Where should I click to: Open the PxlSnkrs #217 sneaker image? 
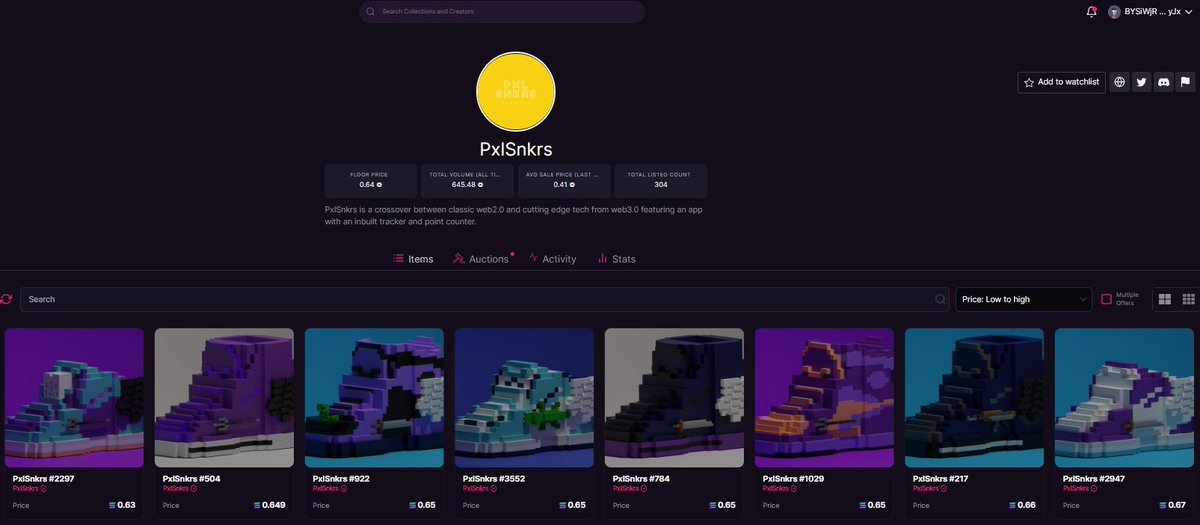[x=974, y=397]
